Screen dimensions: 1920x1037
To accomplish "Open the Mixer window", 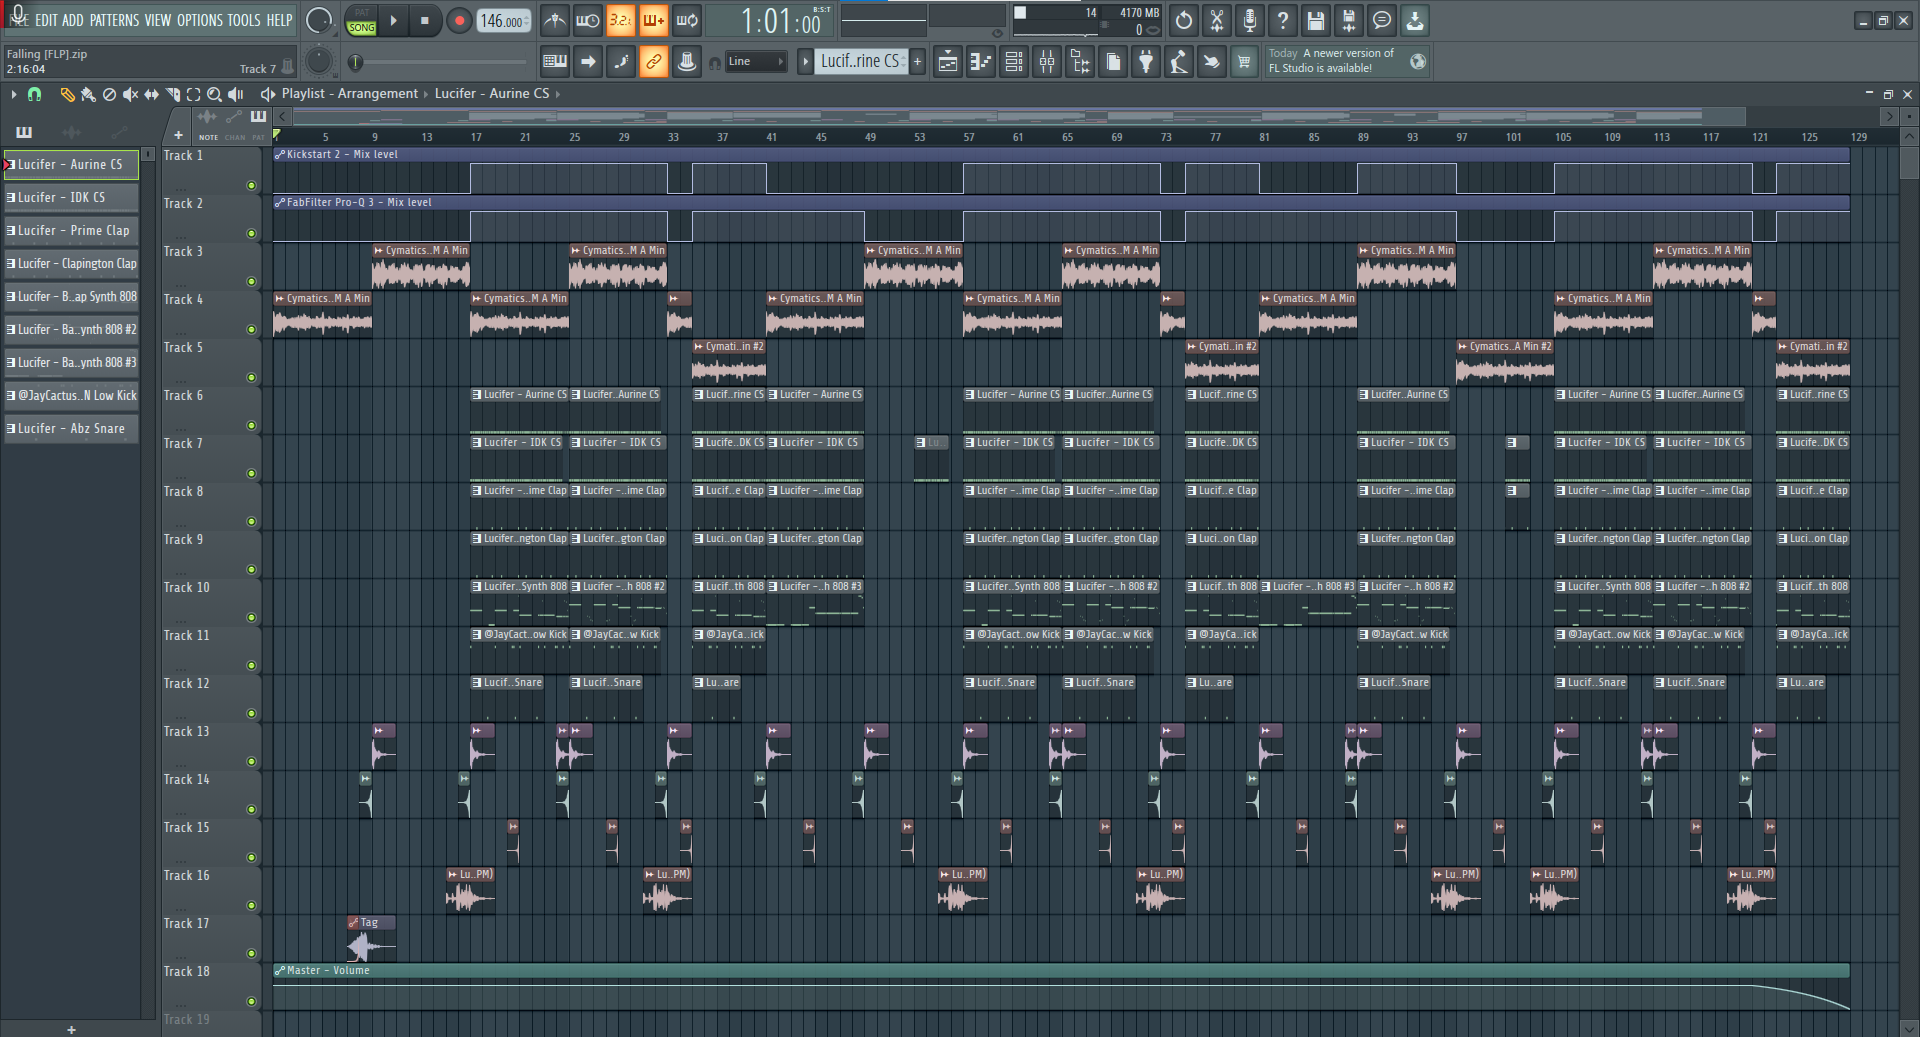I will pos(1047,62).
